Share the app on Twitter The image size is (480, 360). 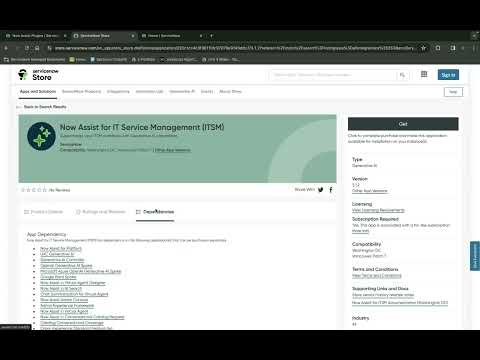click(x=320, y=190)
